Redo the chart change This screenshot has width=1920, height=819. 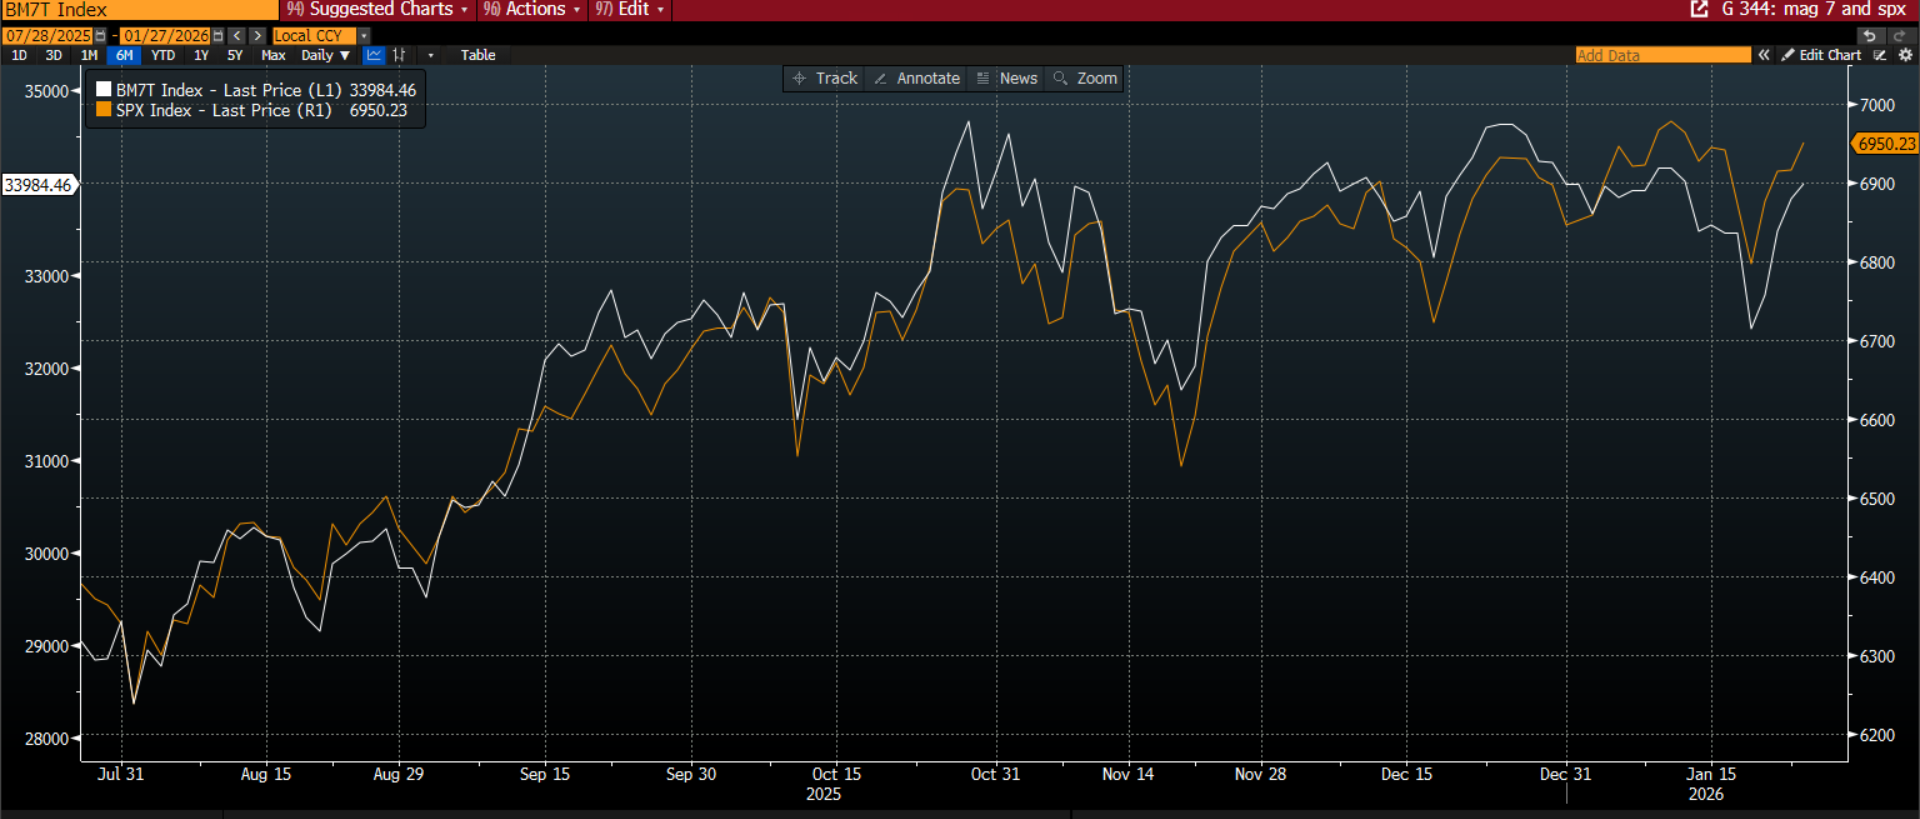(x=1899, y=36)
